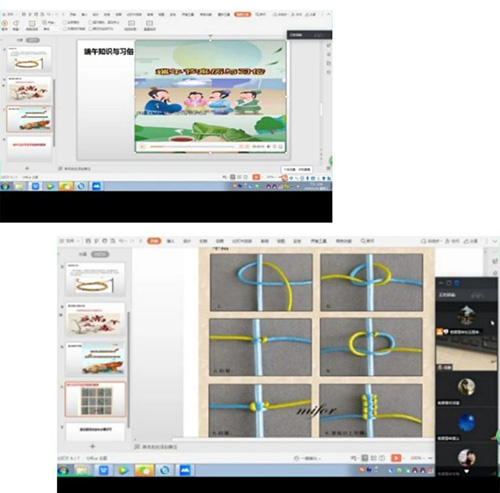500x493 pixels.
Task: Select the highlighted orange Start tab in lower ribbon
Action: point(154,241)
